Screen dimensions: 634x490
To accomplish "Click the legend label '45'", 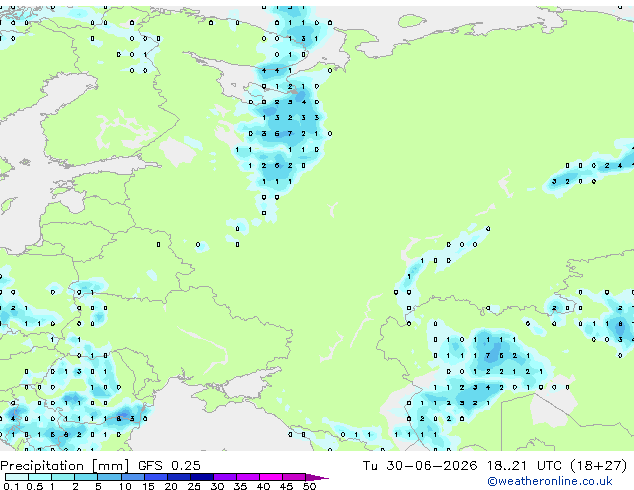I will click(286, 486).
